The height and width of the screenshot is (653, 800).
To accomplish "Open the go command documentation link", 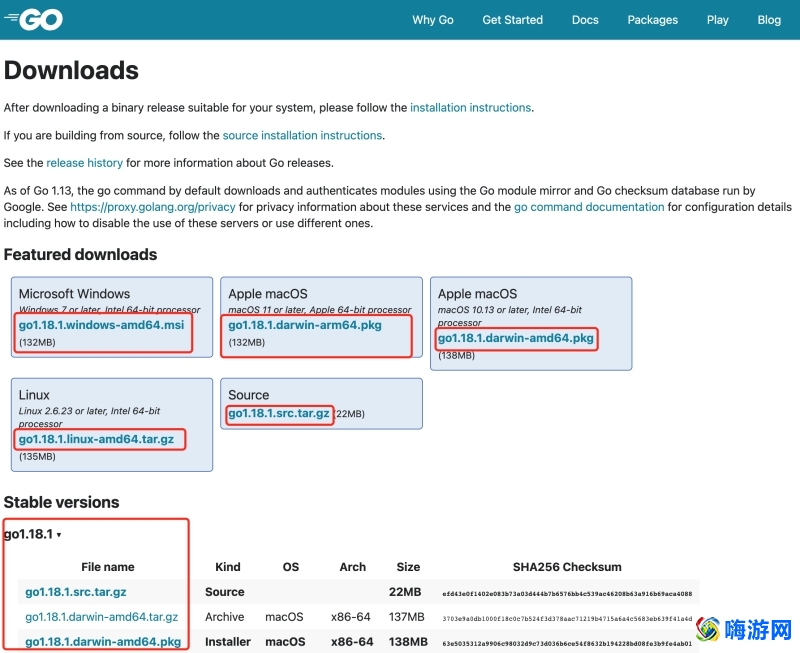I will pos(589,207).
